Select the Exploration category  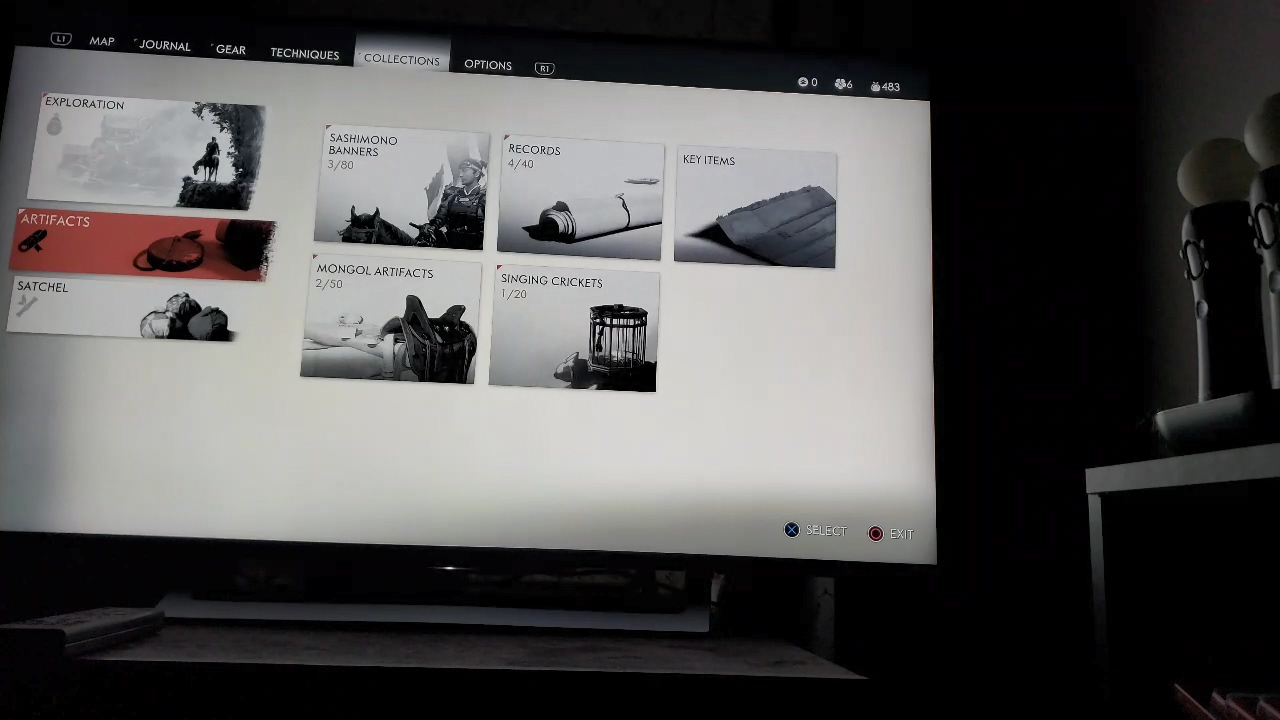(x=147, y=151)
